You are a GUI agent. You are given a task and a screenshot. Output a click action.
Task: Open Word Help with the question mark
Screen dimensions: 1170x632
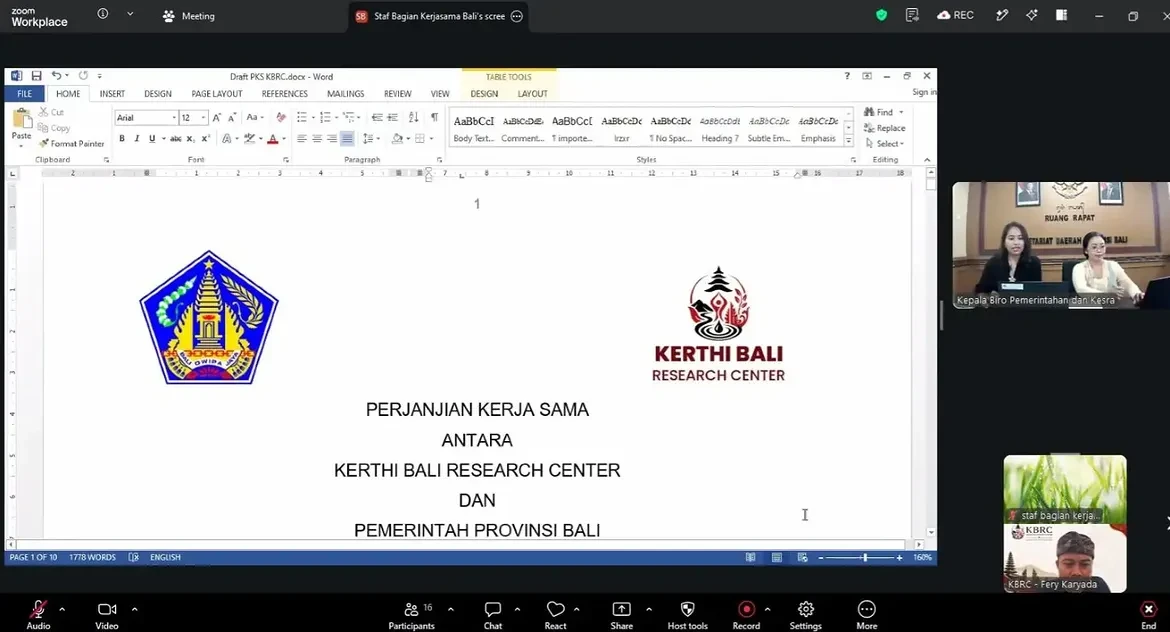tap(847, 76)
